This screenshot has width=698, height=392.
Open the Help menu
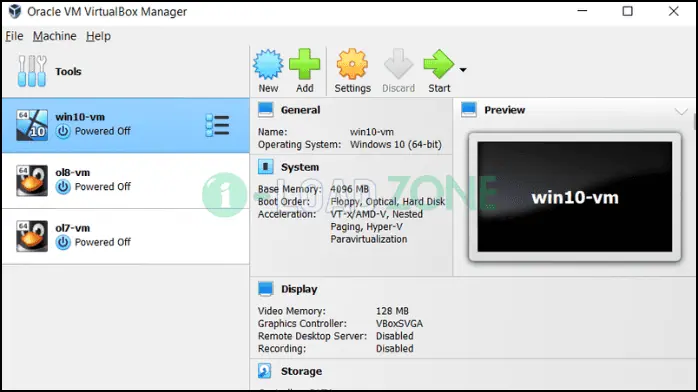tap(98, 36)
